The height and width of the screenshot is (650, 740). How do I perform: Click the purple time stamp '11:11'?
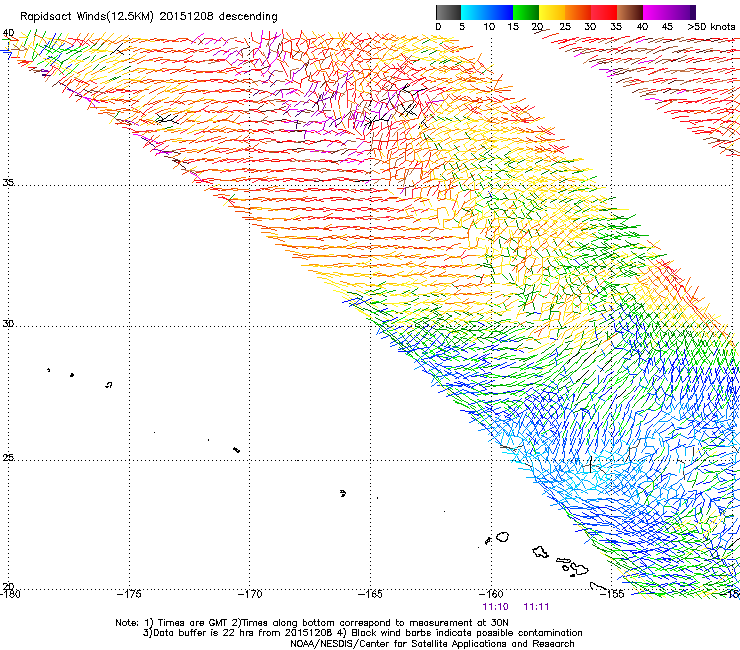click(x=536, y=607)
